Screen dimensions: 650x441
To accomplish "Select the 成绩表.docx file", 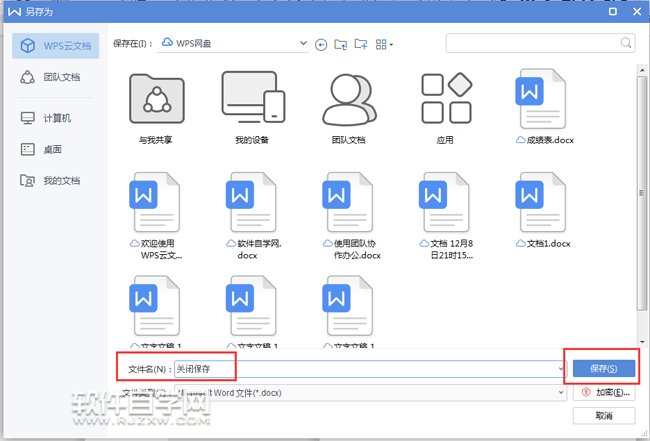I will point(544,104).
